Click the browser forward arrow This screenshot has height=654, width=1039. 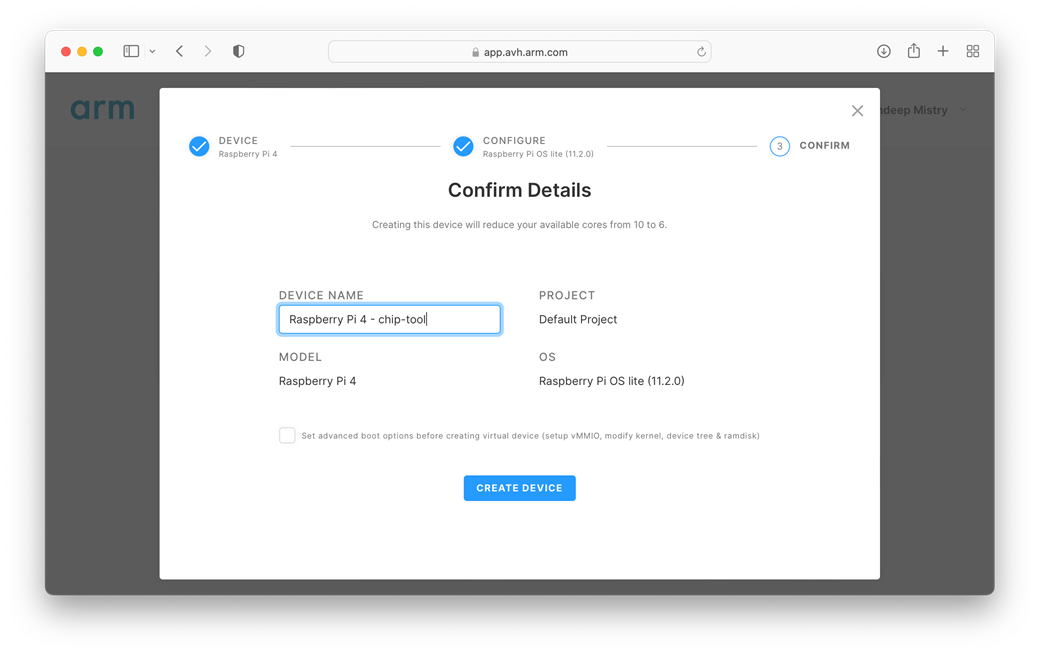pos(207,51)
